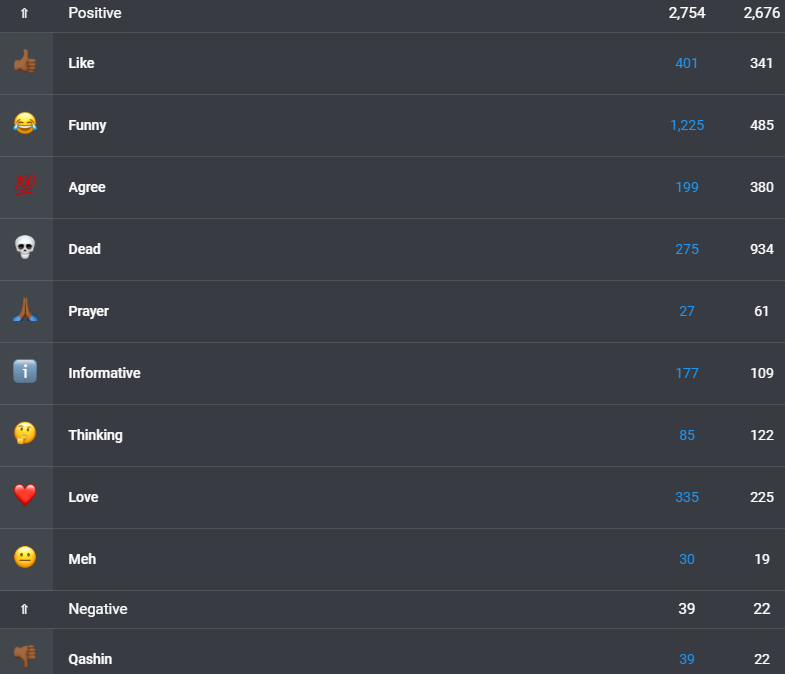The image size is (785, 674).
Task: Open the 335 Love count link
Action: tap(687, 497)
